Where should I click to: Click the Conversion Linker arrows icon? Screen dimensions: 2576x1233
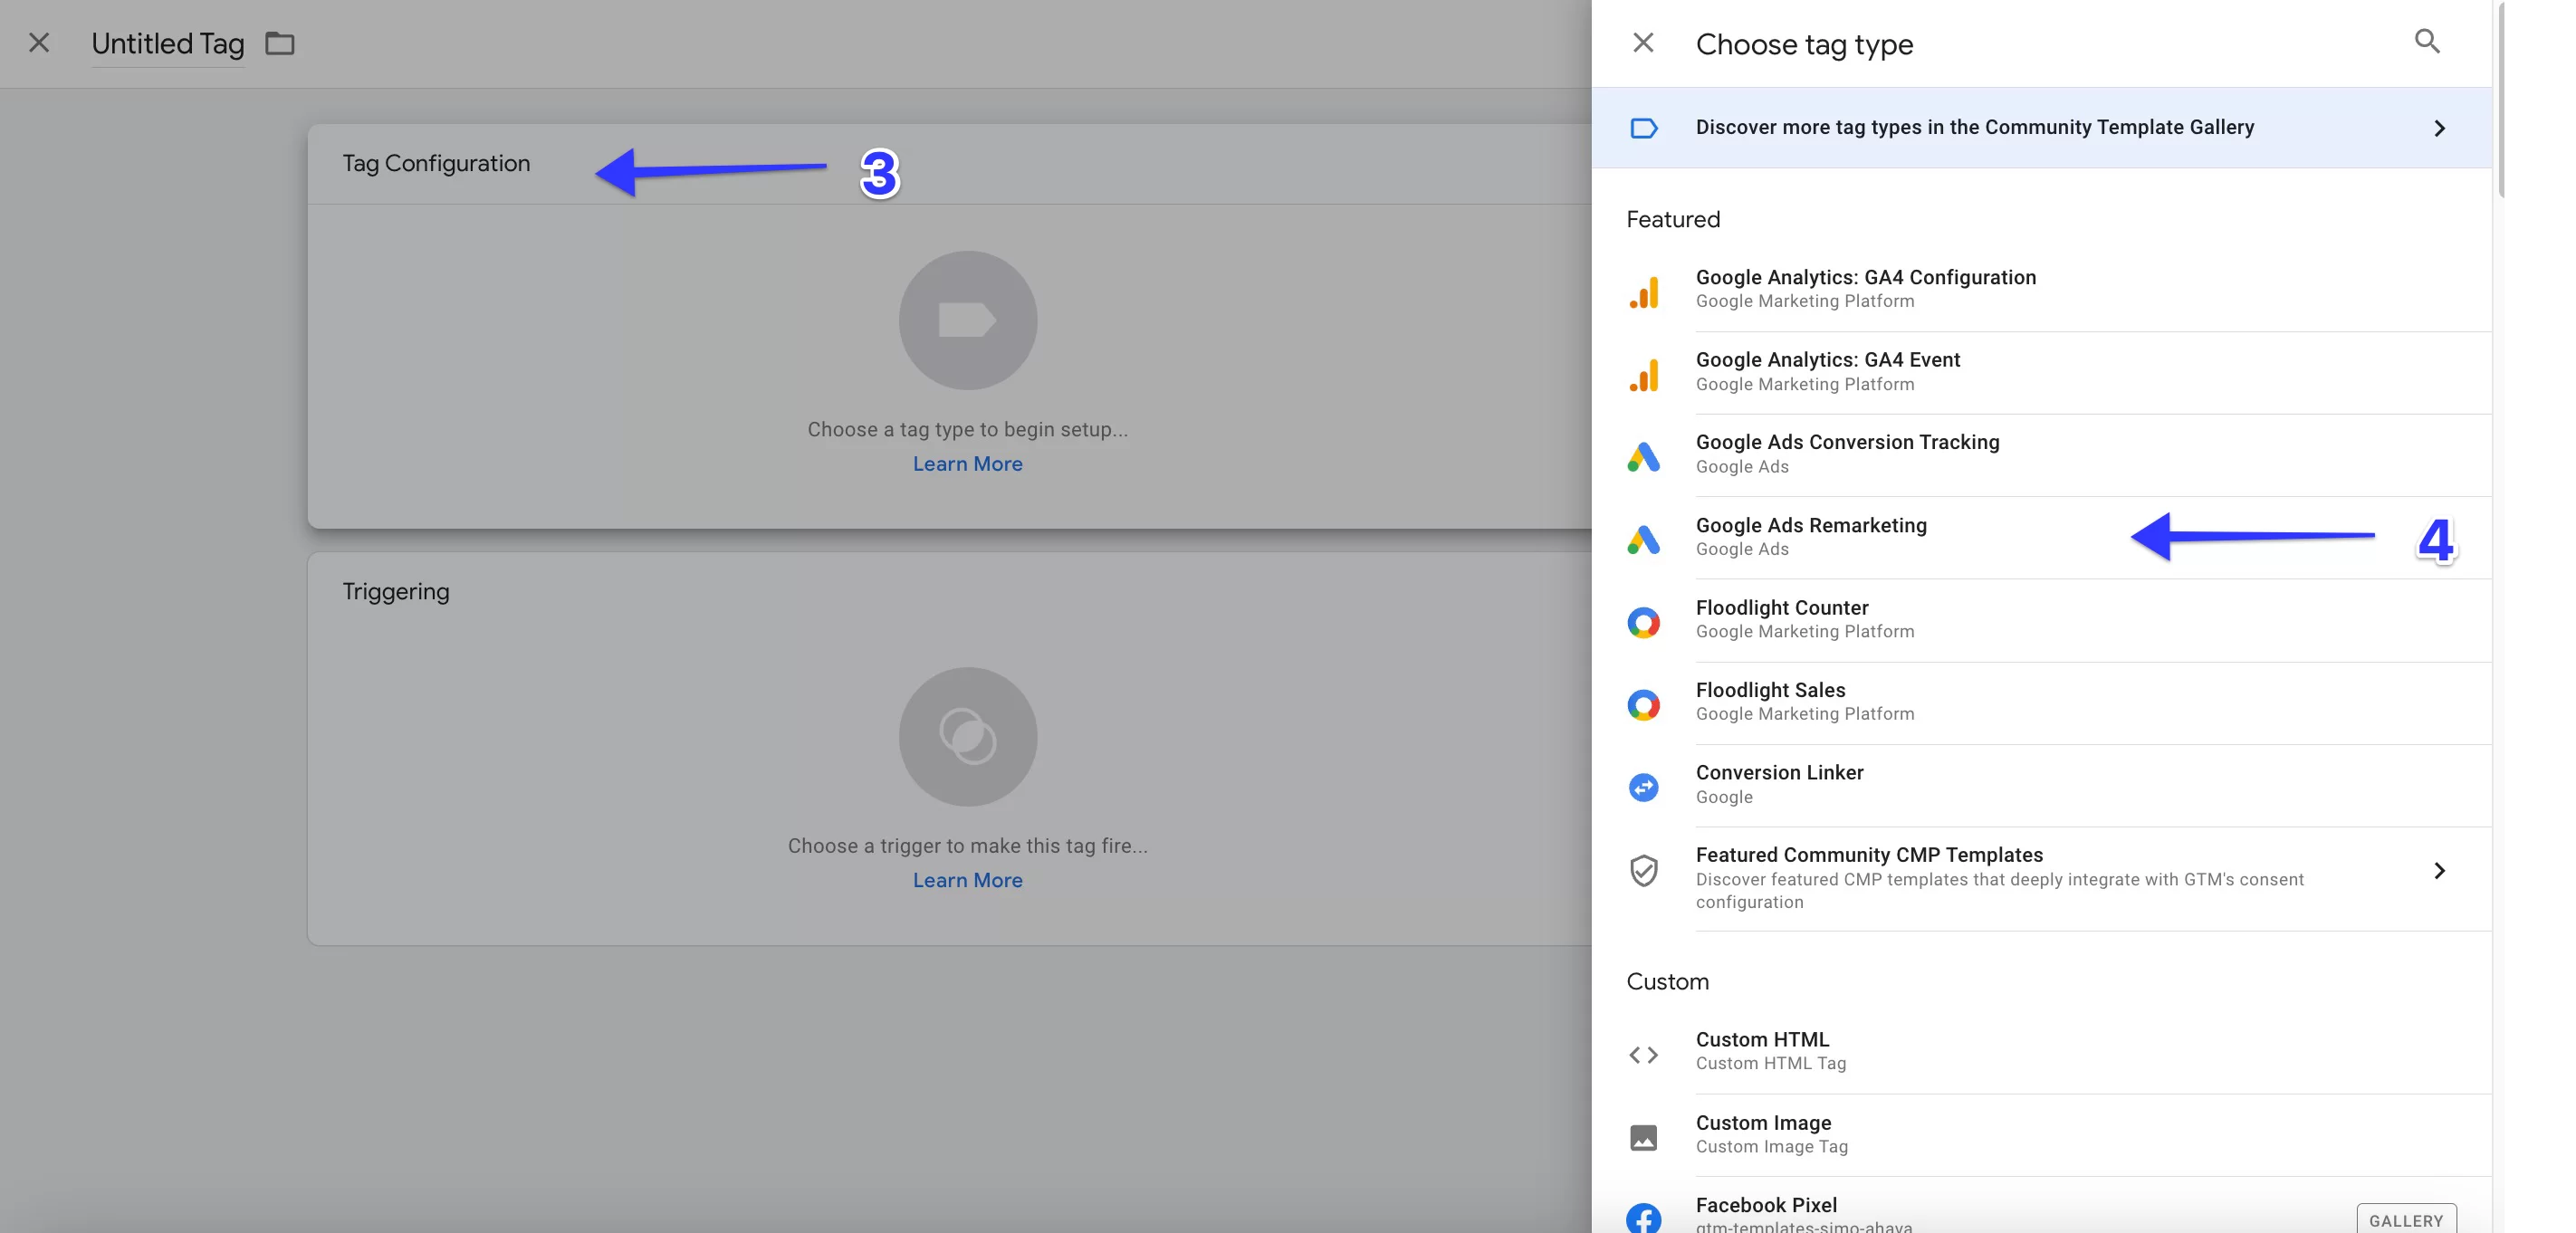click(1644, 788)
